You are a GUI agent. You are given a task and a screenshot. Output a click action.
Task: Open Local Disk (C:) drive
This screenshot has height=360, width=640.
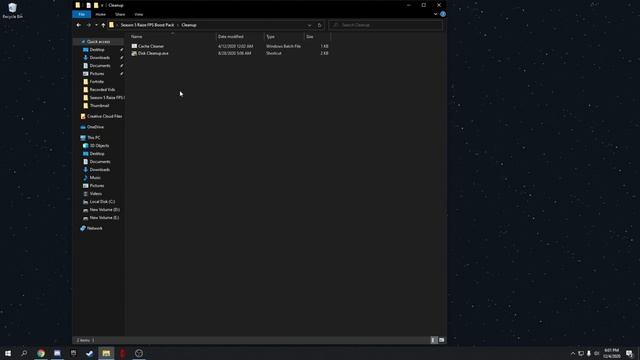point(102,202)
